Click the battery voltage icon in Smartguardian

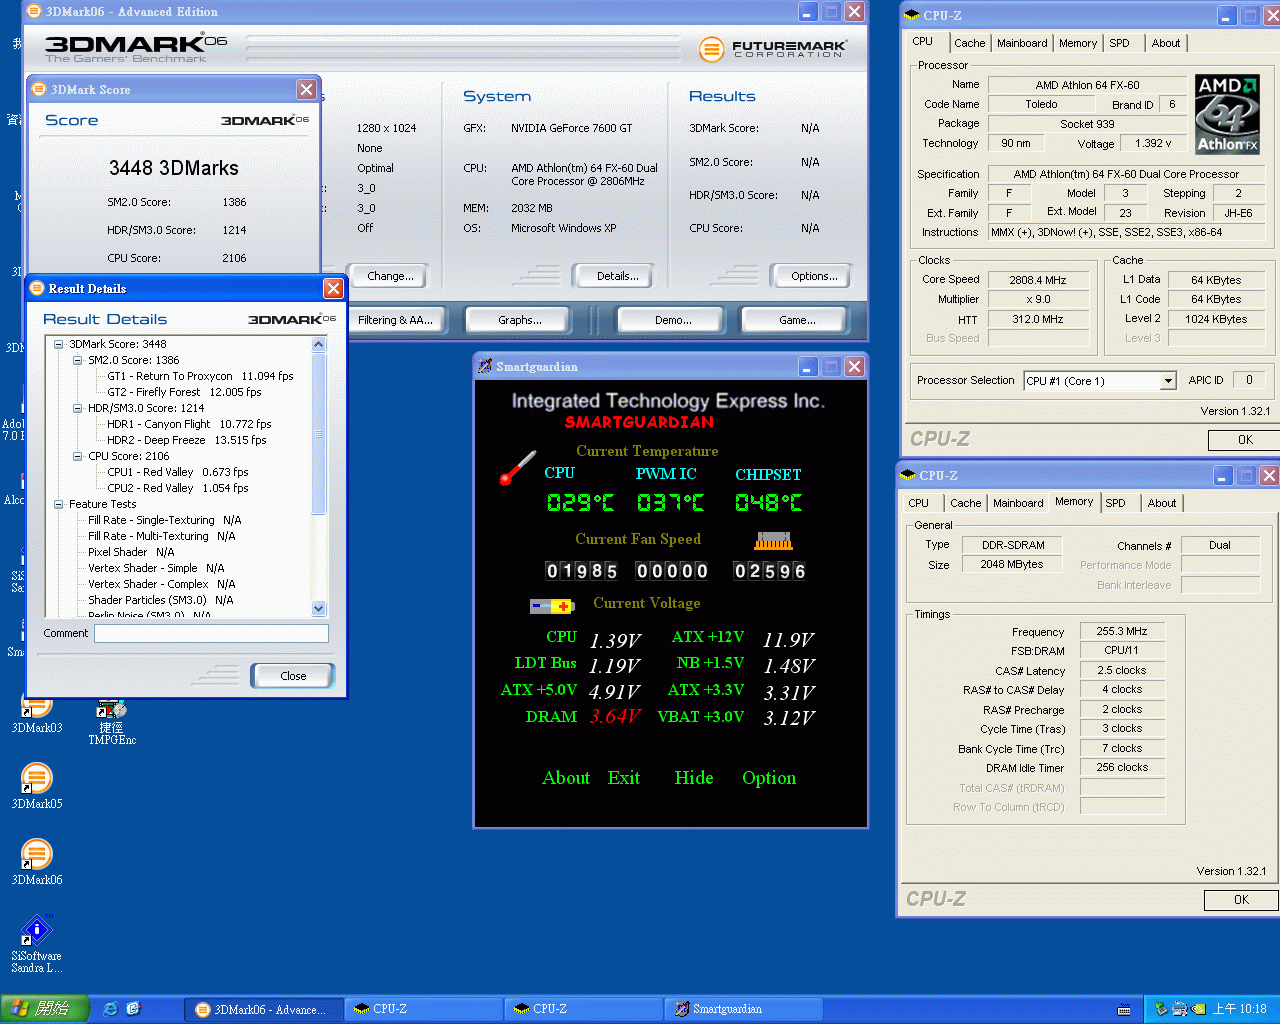551,606
